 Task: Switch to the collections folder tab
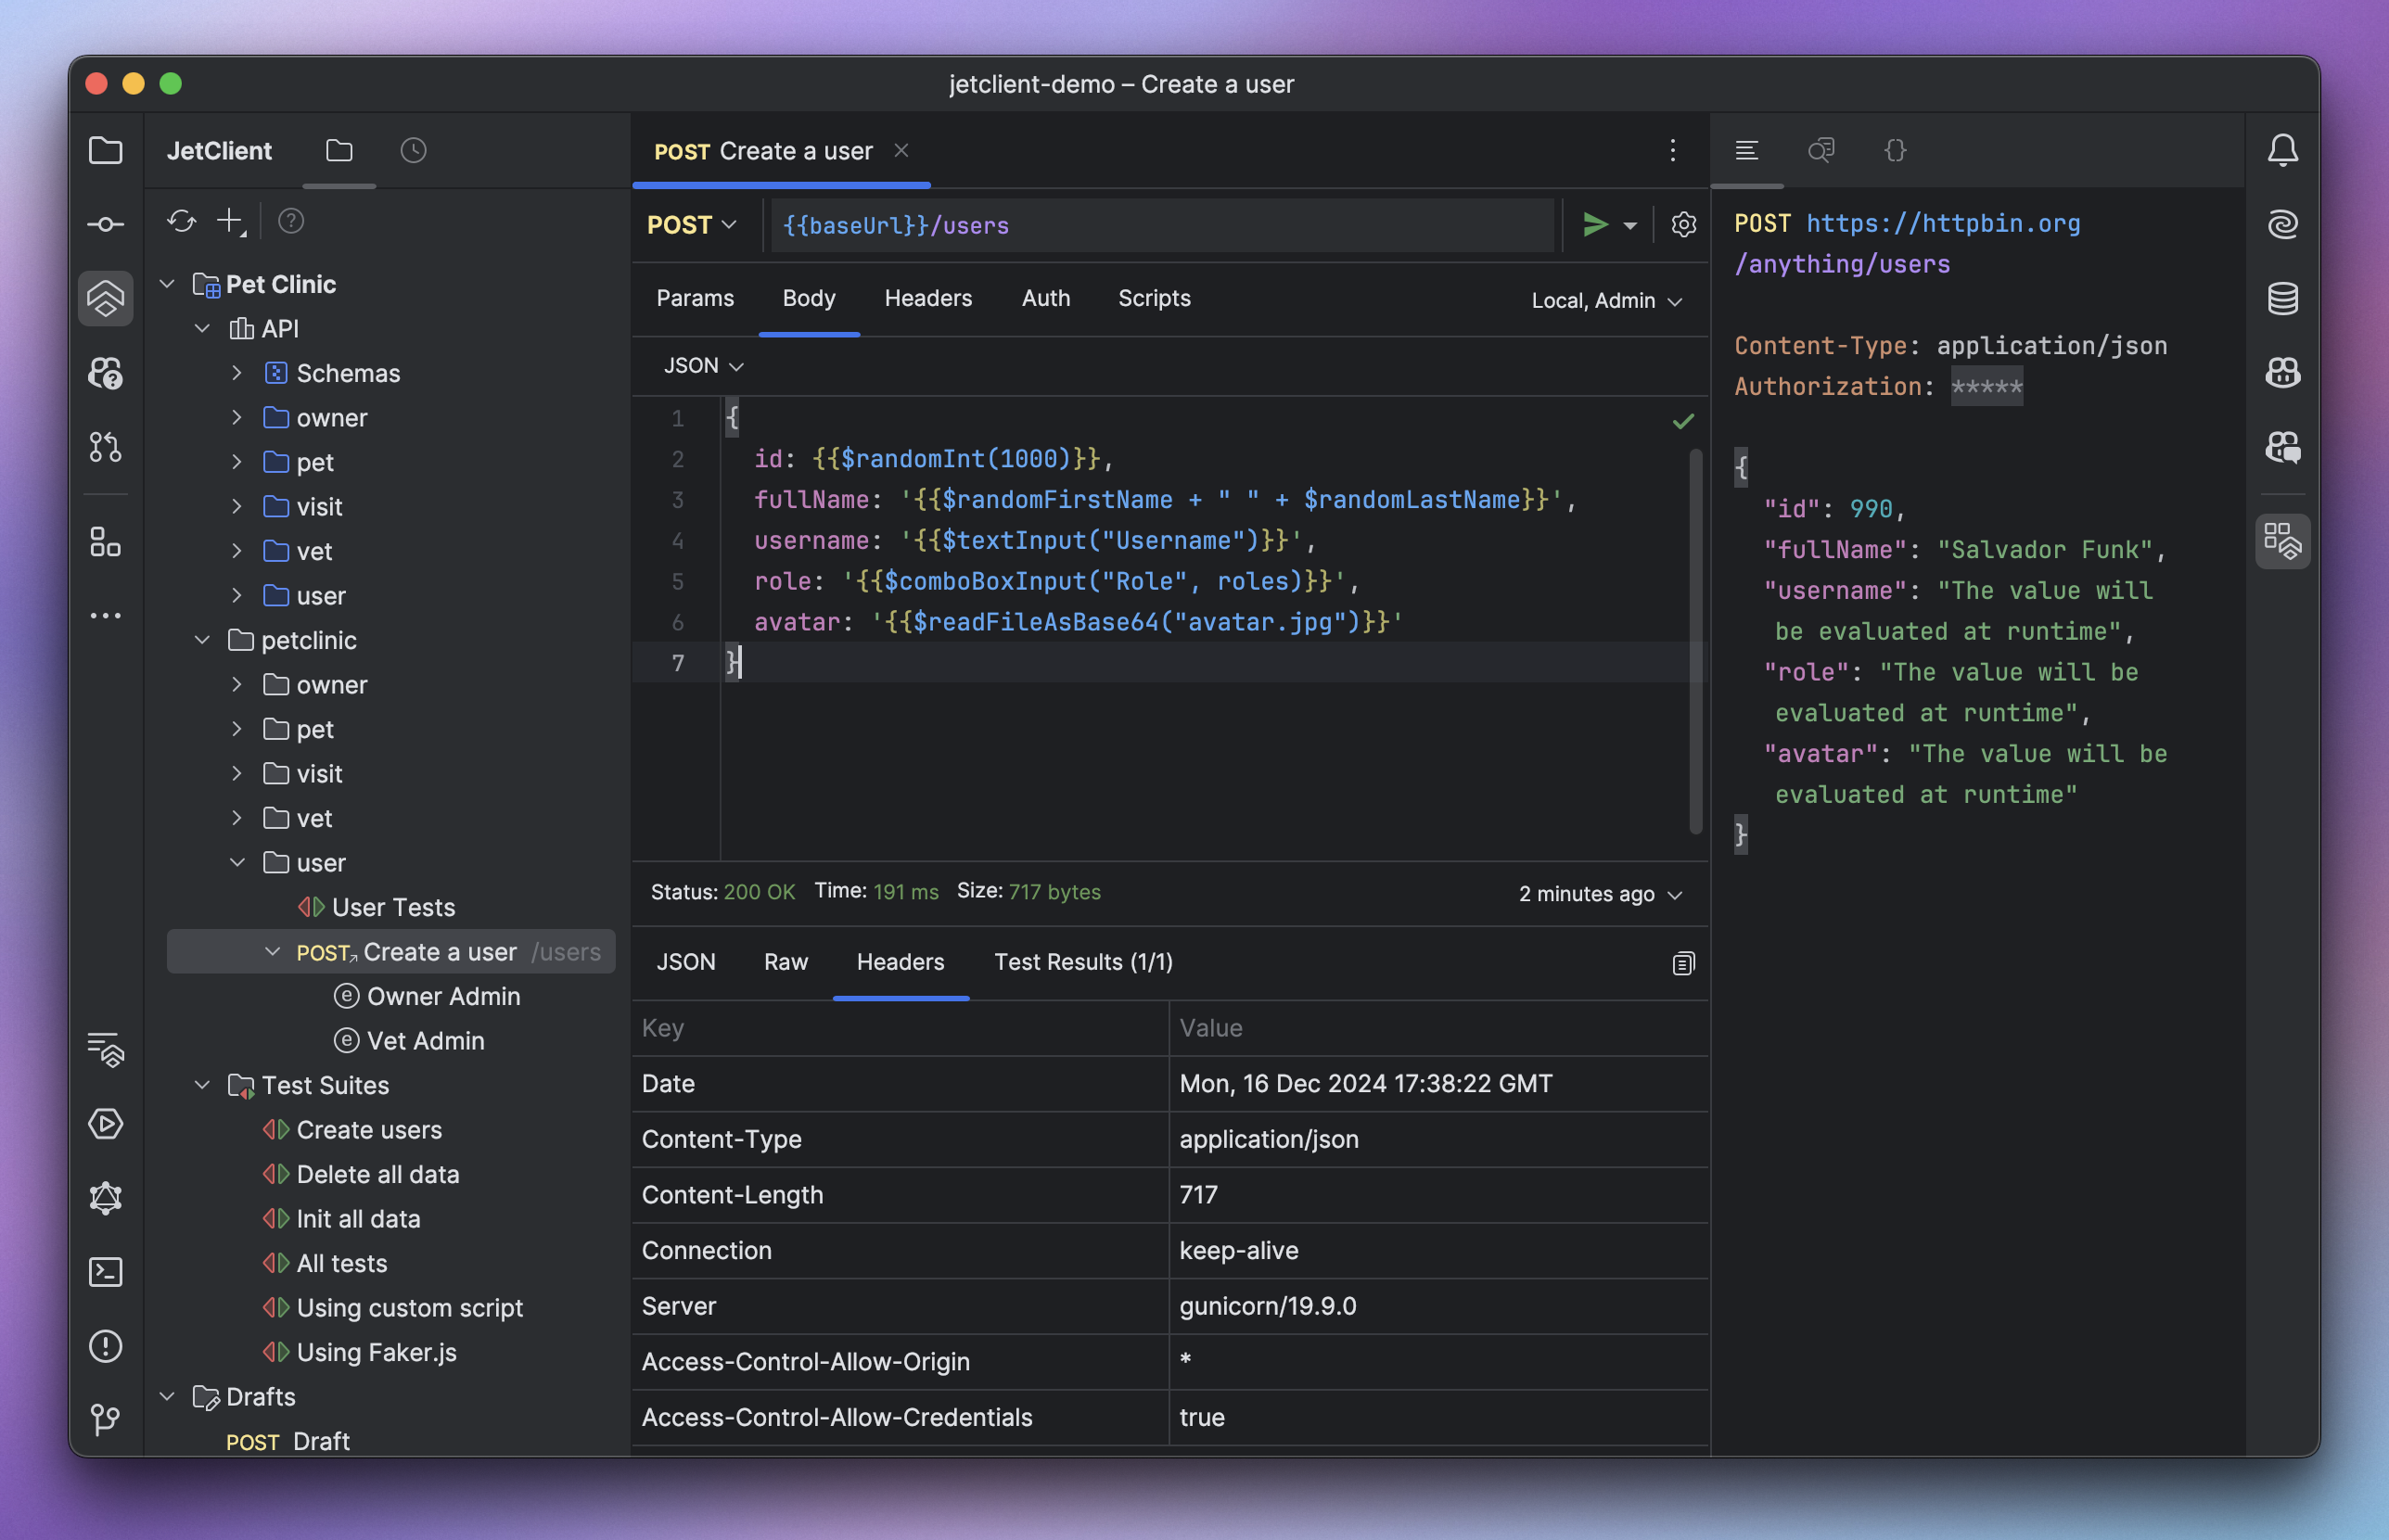point(339,151)
